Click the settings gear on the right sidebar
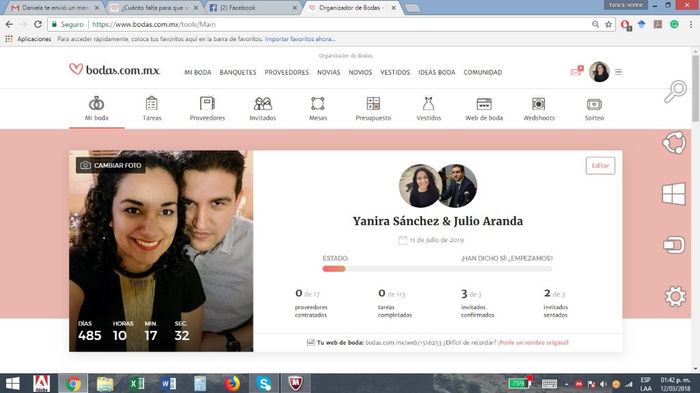700x393 pixels. click(x=675, y=296)
